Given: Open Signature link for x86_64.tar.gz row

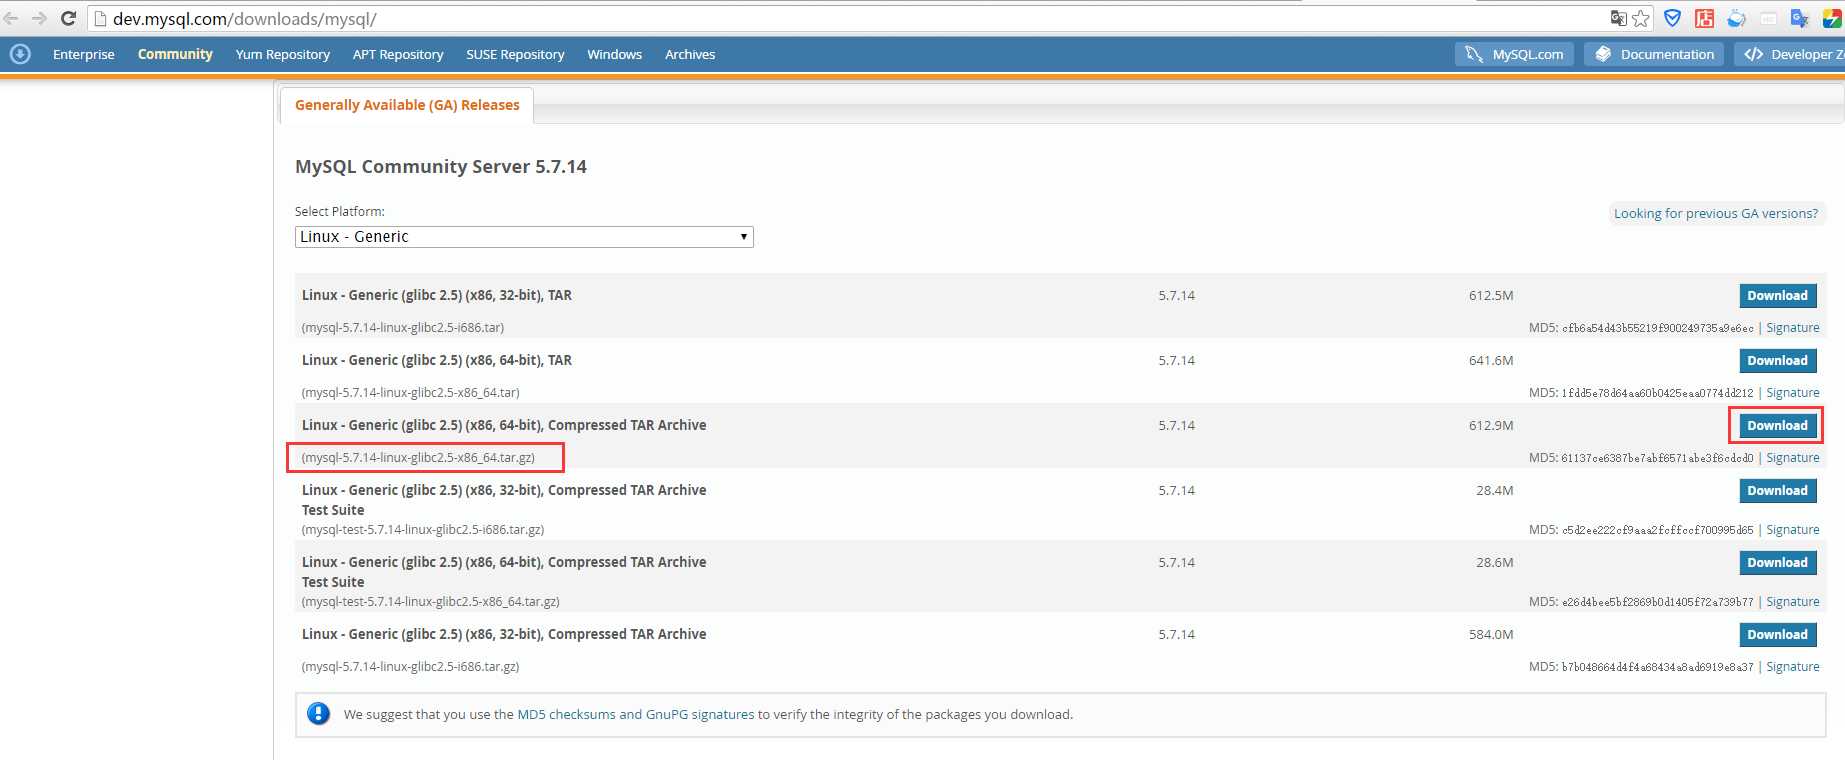Looking at the screenshot, I should tap(1793, 458).
